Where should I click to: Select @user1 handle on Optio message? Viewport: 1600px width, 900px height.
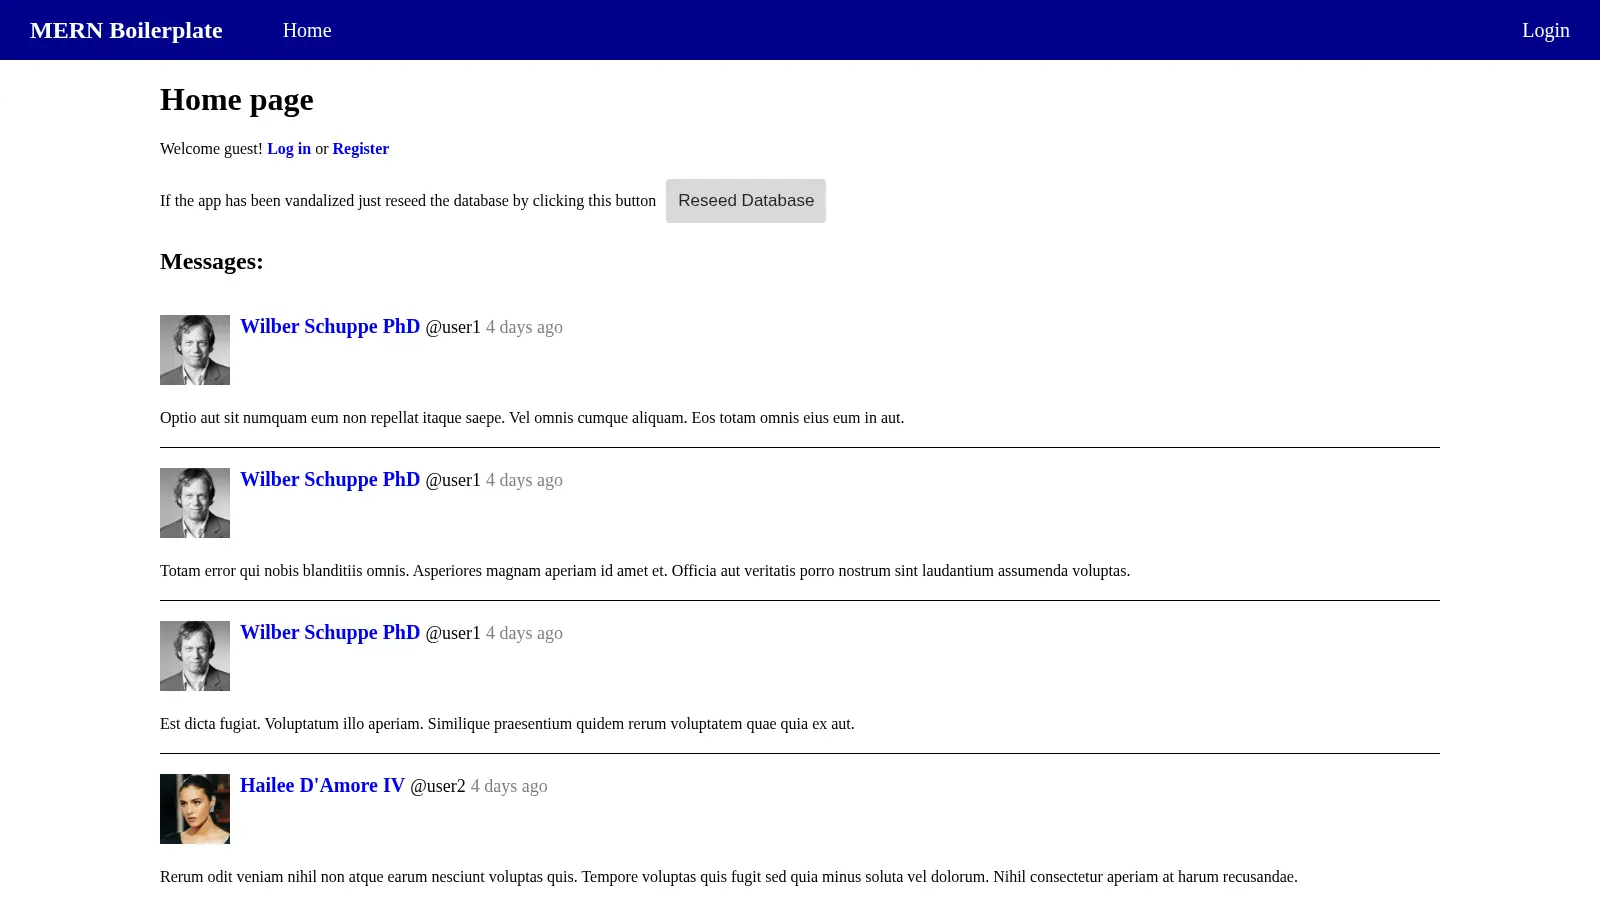coord(453,327)
